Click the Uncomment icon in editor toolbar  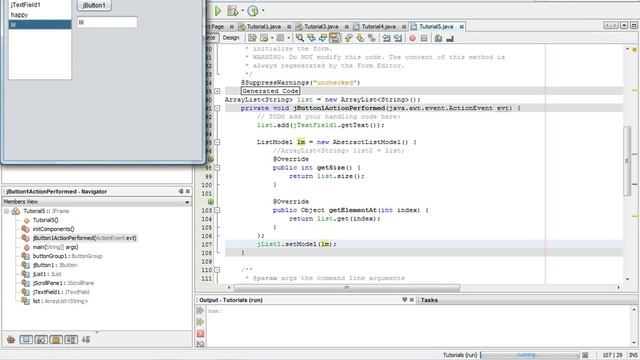pyautogui.click(x=450, y=38)
